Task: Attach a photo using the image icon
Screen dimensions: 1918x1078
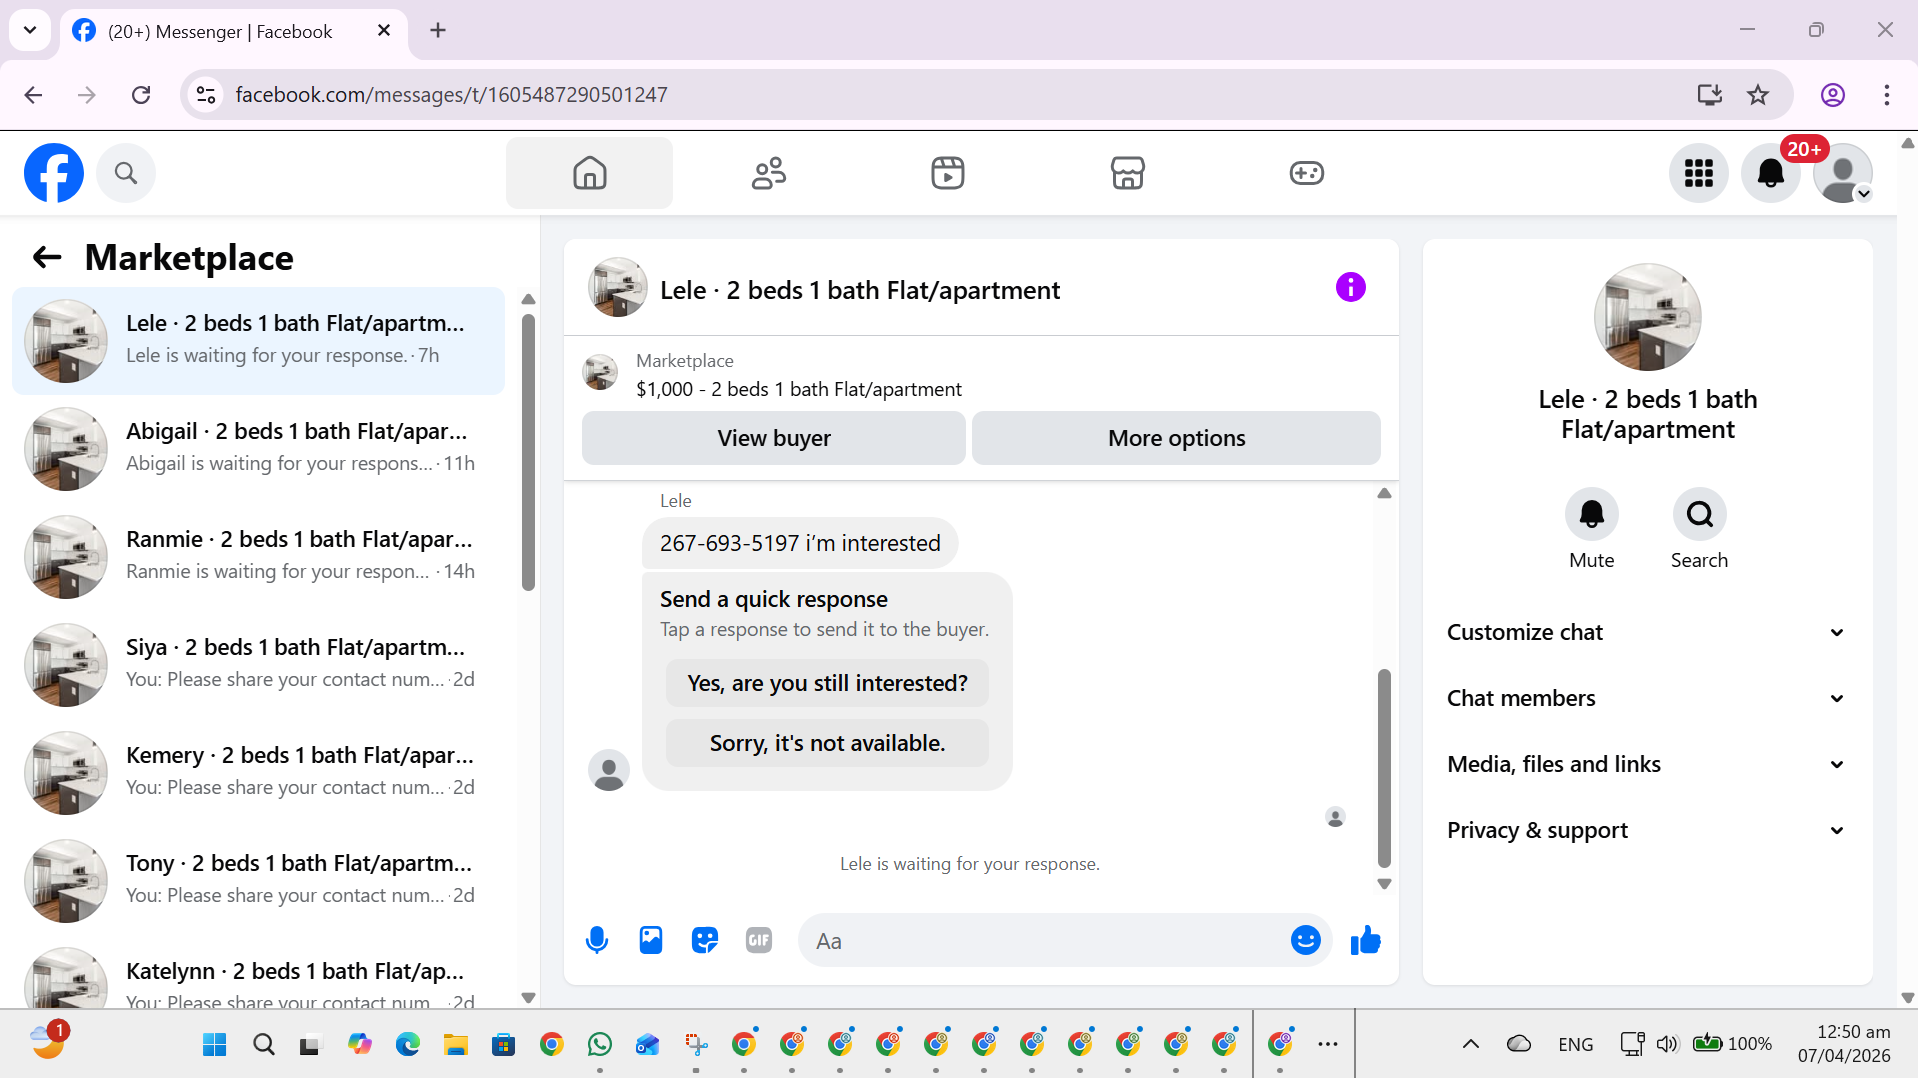Action: tap(651, 940)
